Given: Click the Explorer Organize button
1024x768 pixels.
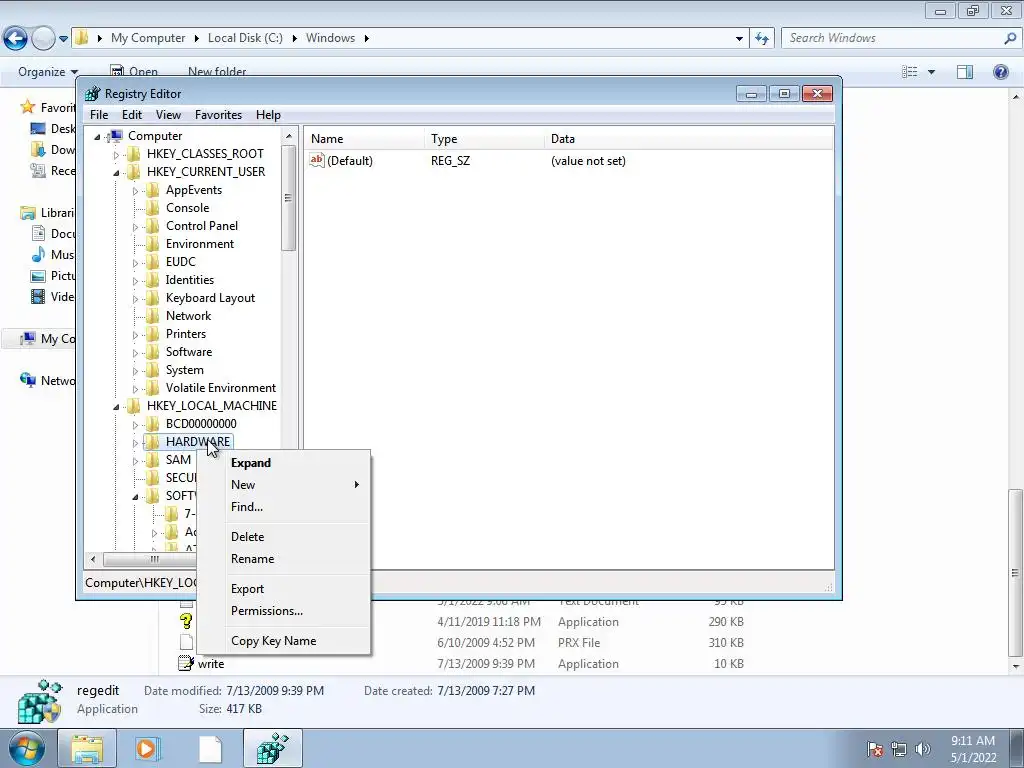Looking at the screenshot, I should pyautogui.click(x=48, y=72).
